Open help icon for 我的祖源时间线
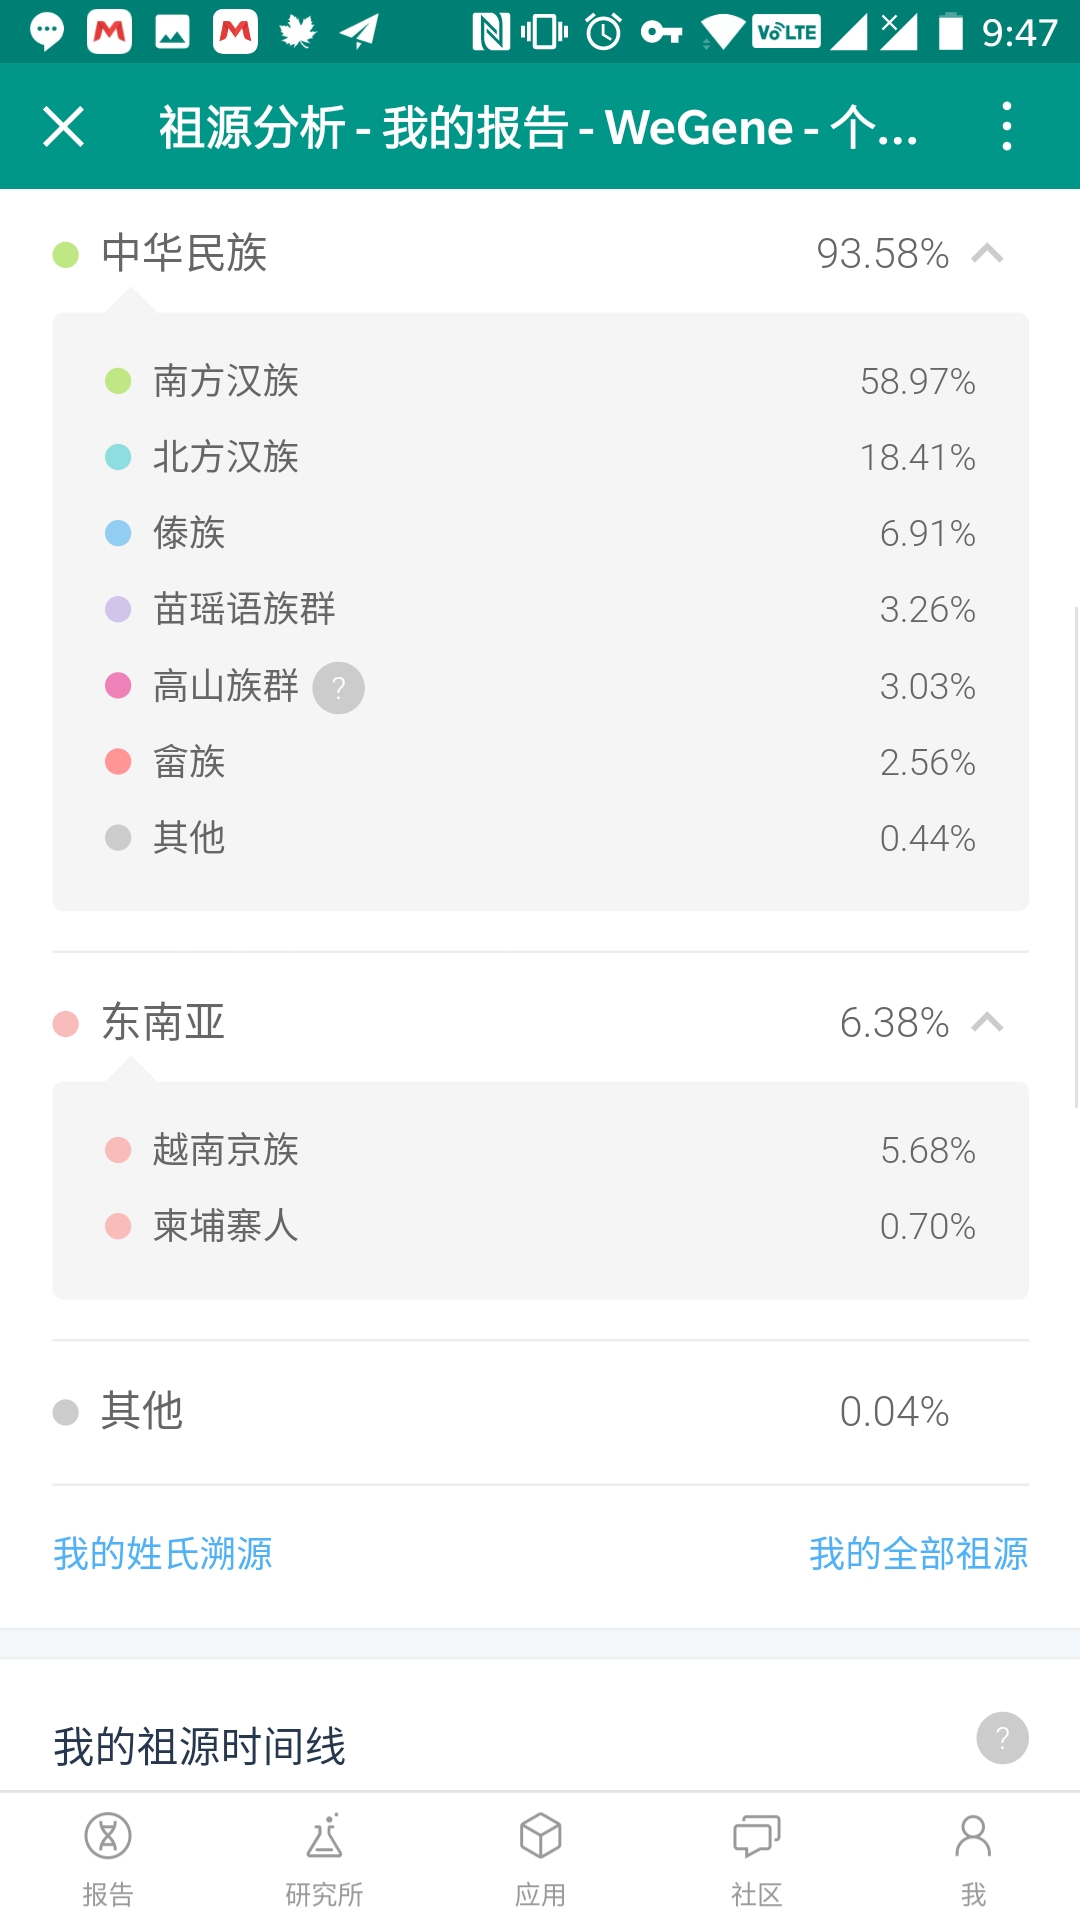 click(1002, 1739)
